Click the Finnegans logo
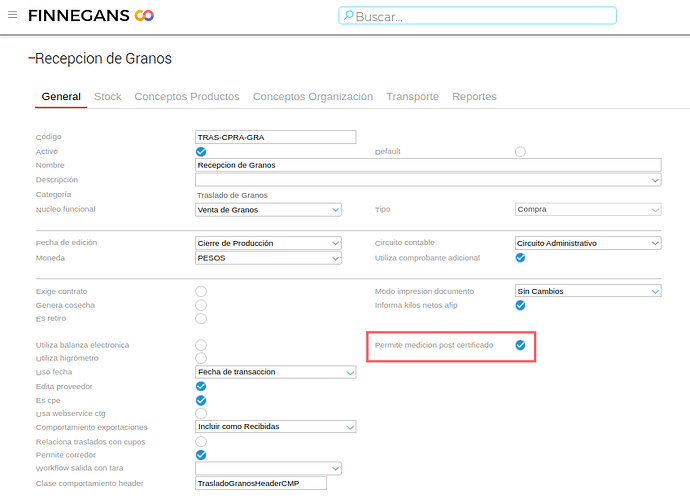 tap(91, 15)
